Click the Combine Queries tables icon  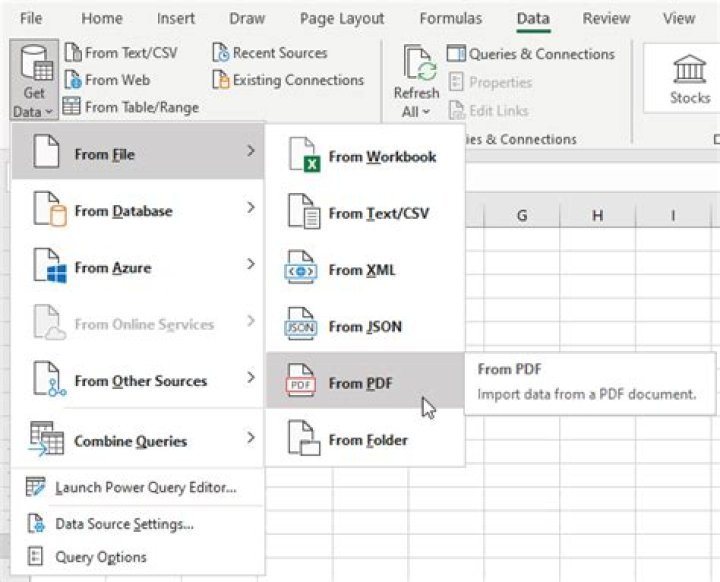(46, 439)
